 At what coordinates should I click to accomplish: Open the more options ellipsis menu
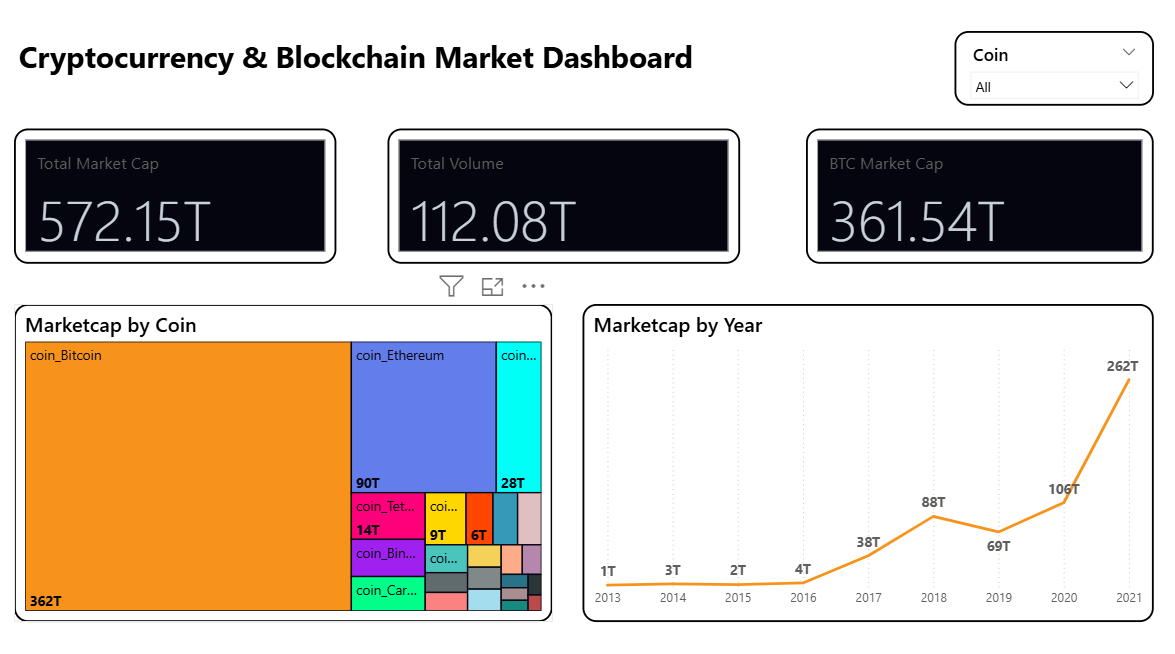tap(534, 286)
